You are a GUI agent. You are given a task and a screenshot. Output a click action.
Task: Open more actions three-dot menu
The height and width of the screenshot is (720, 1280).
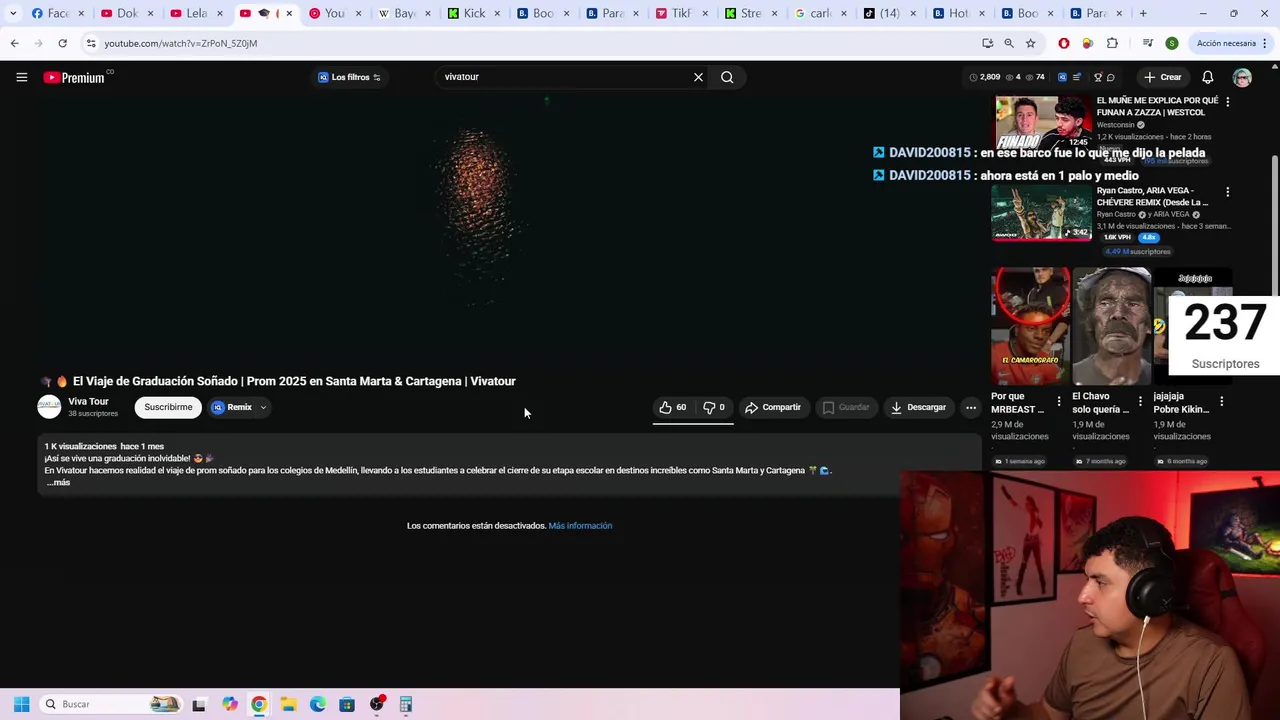point(970,407)
